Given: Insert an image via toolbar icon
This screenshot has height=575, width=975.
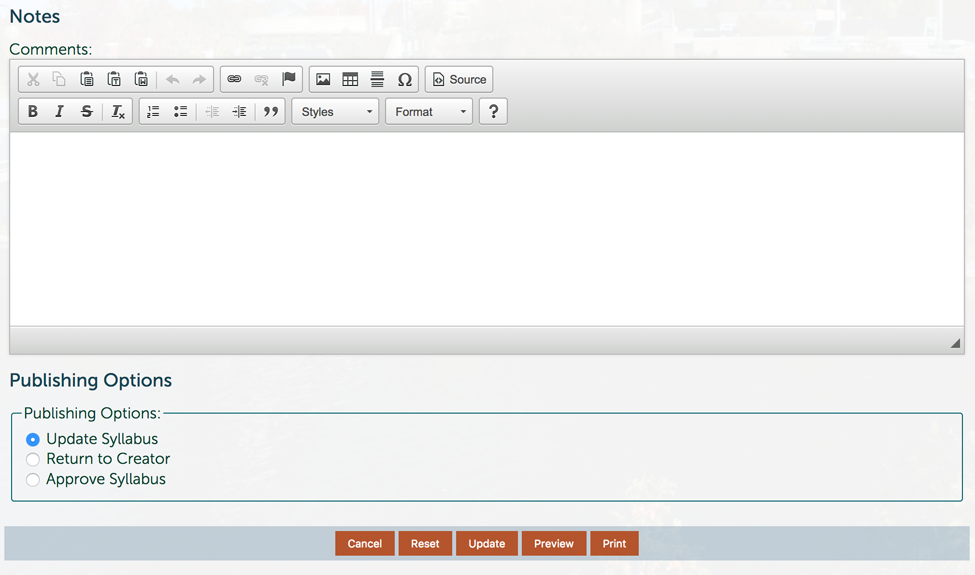Looking at the screenshot, I should [323, 80].
